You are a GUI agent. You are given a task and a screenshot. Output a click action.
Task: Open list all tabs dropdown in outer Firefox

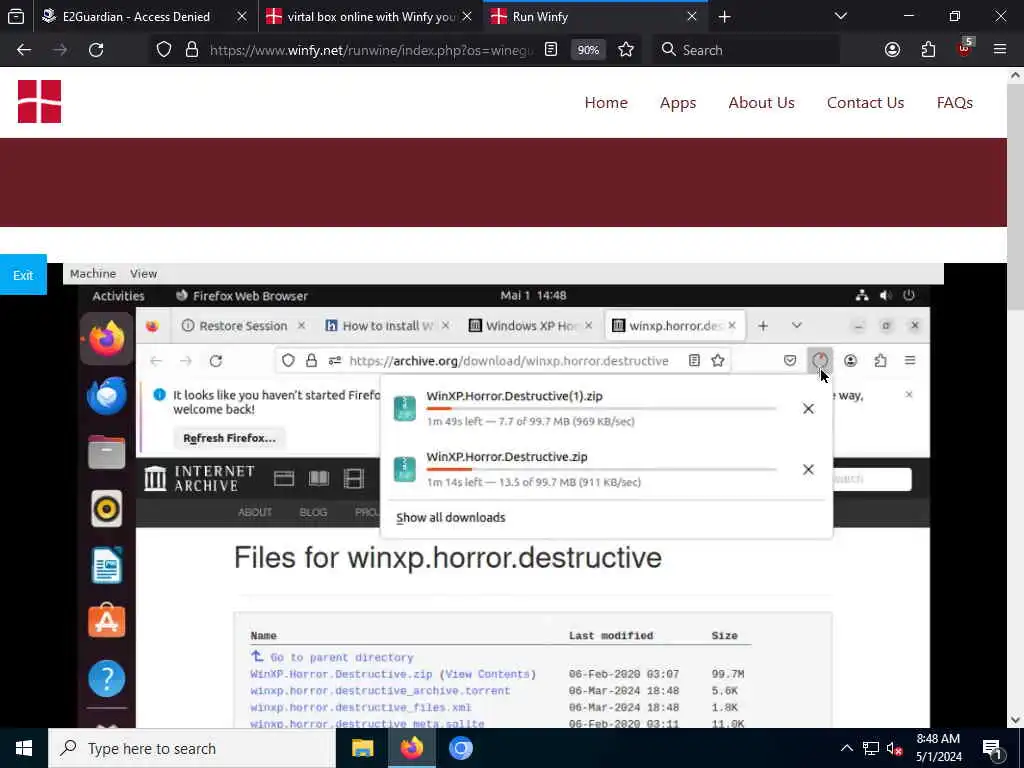coord(841,16)
